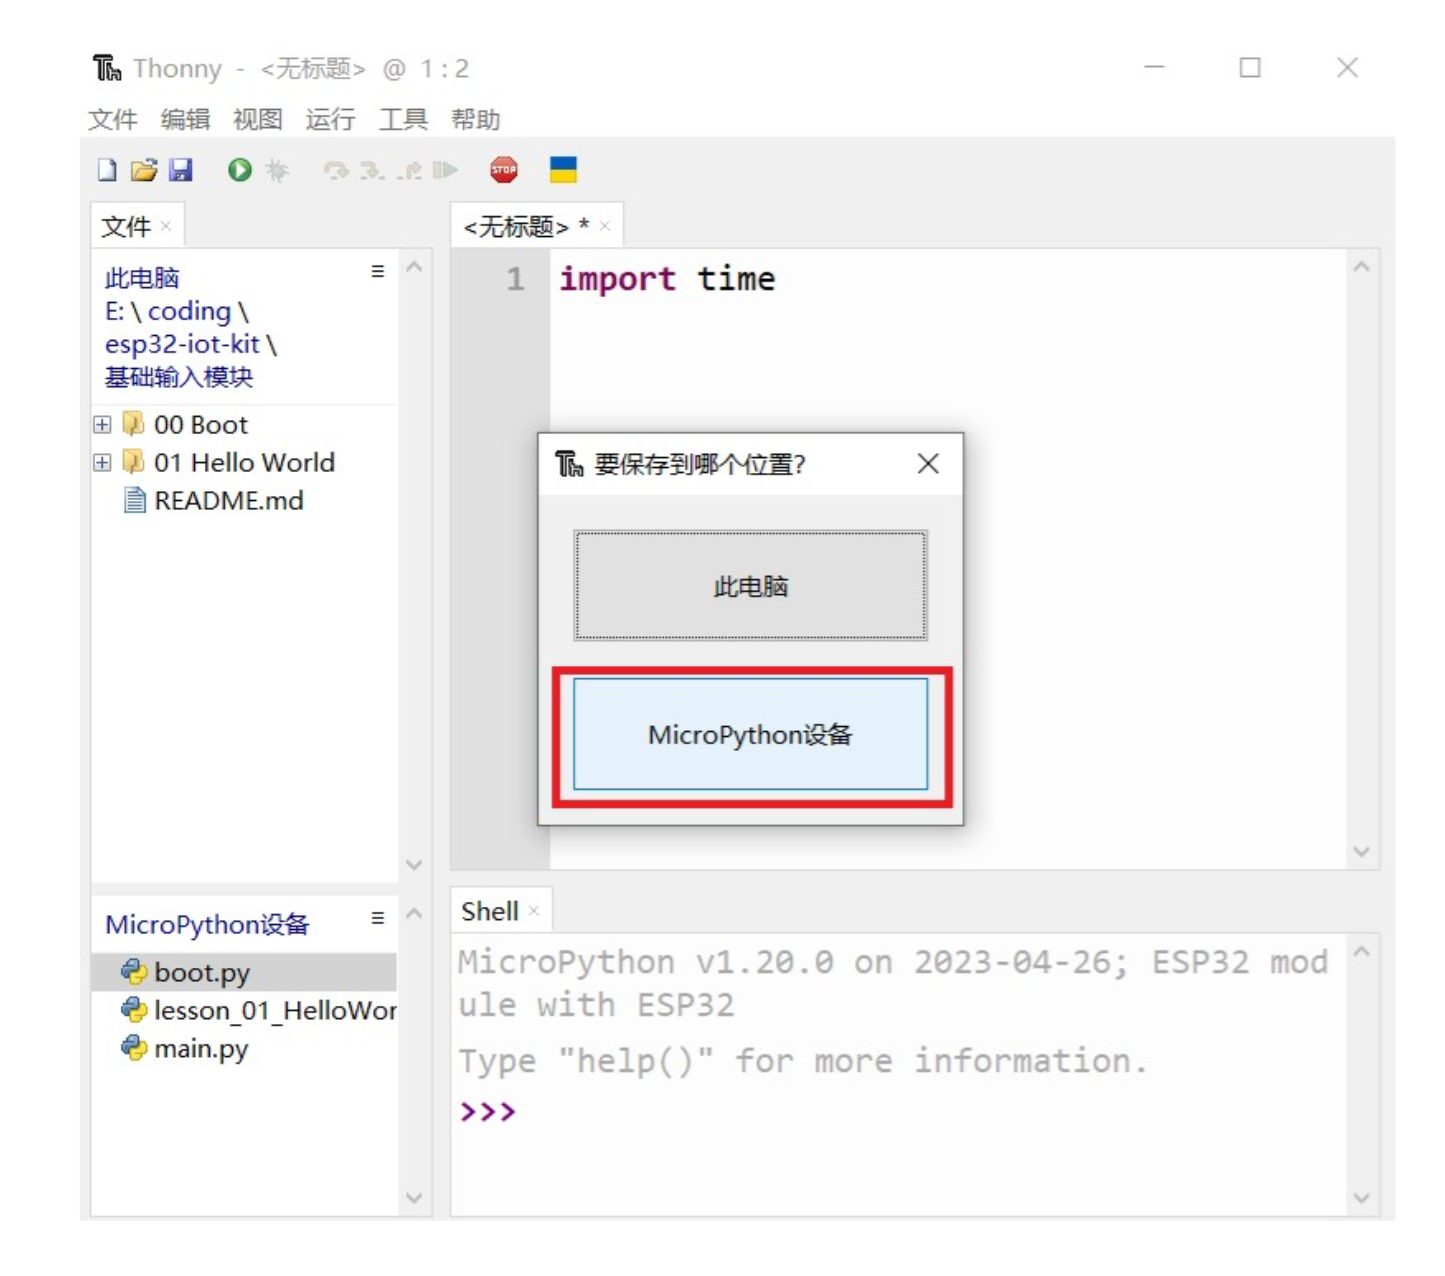1445x1276 pixels.
Task: Click the MicroPython设备 save location button
Action: [749, 733]
